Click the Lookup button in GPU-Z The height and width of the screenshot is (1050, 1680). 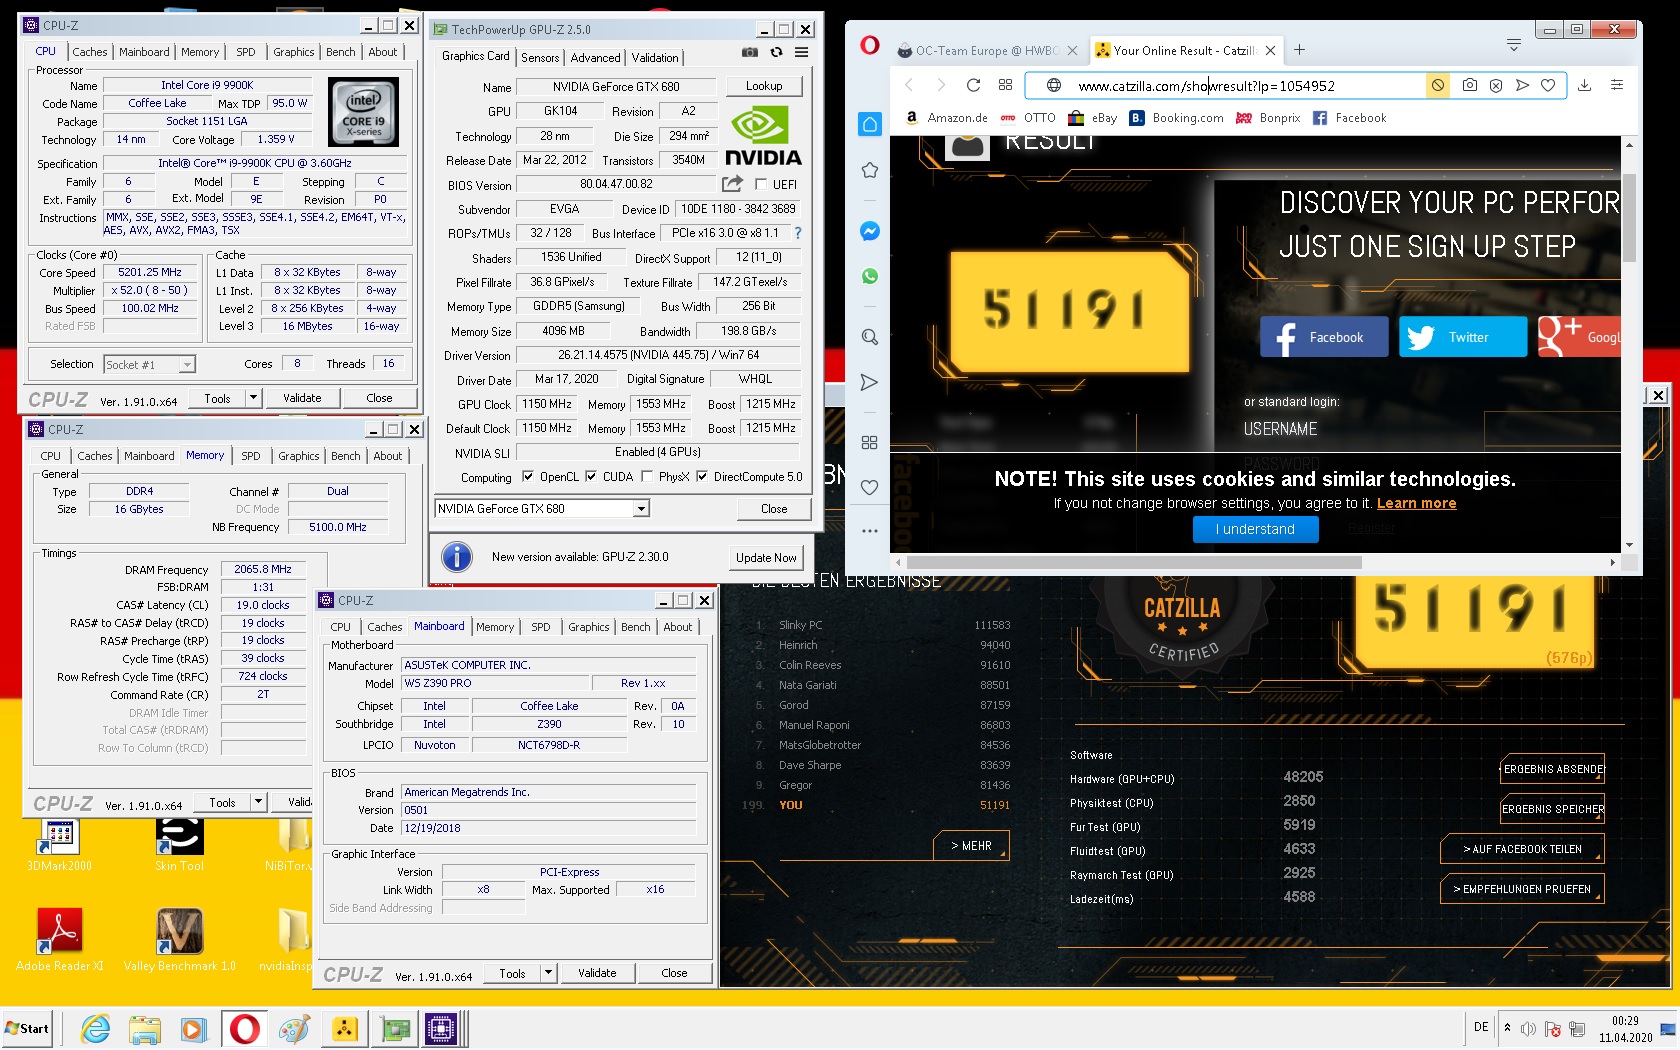click(x=764, y=86)
